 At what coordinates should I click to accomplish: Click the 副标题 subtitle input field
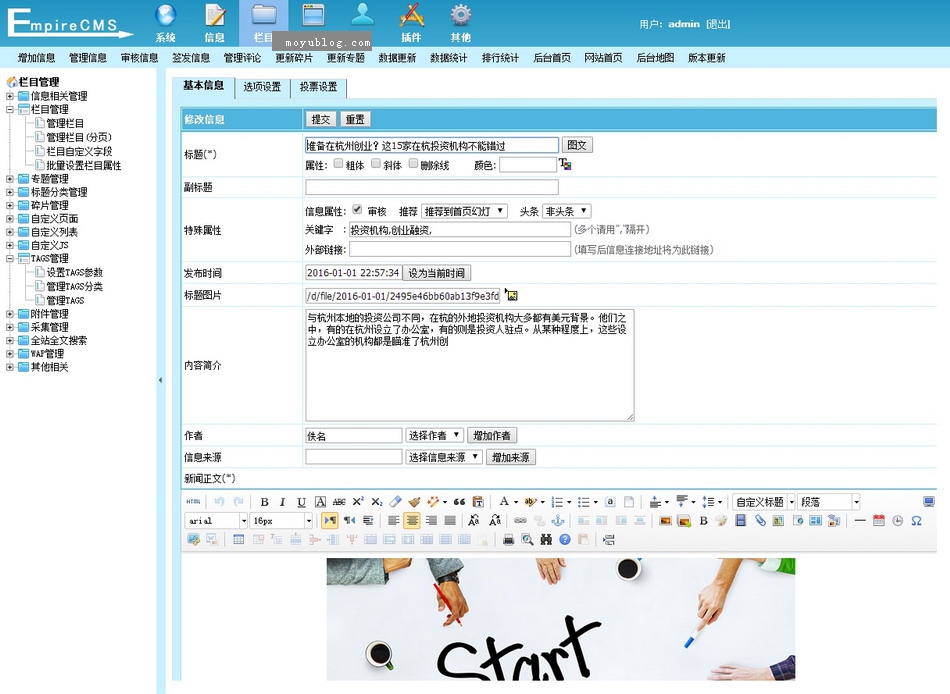point(432,187)
